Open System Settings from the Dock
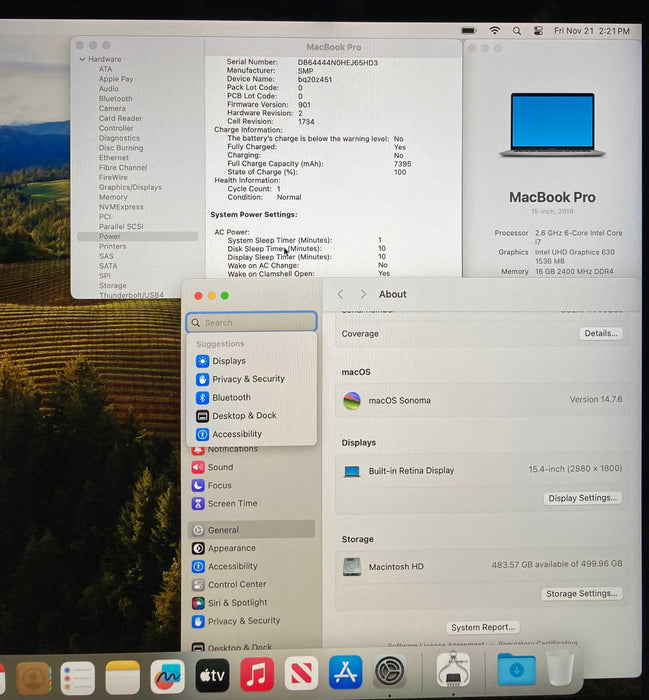Image resolution: width=649 pixels, height=700 pixels. (x=389, y=672)
